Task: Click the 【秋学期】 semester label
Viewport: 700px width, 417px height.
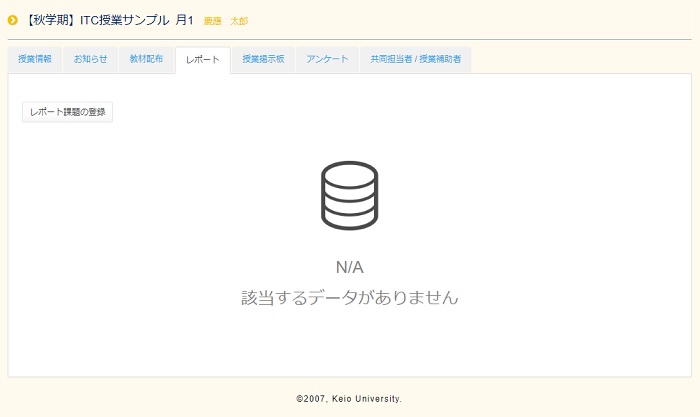Action: pos(52,20)
